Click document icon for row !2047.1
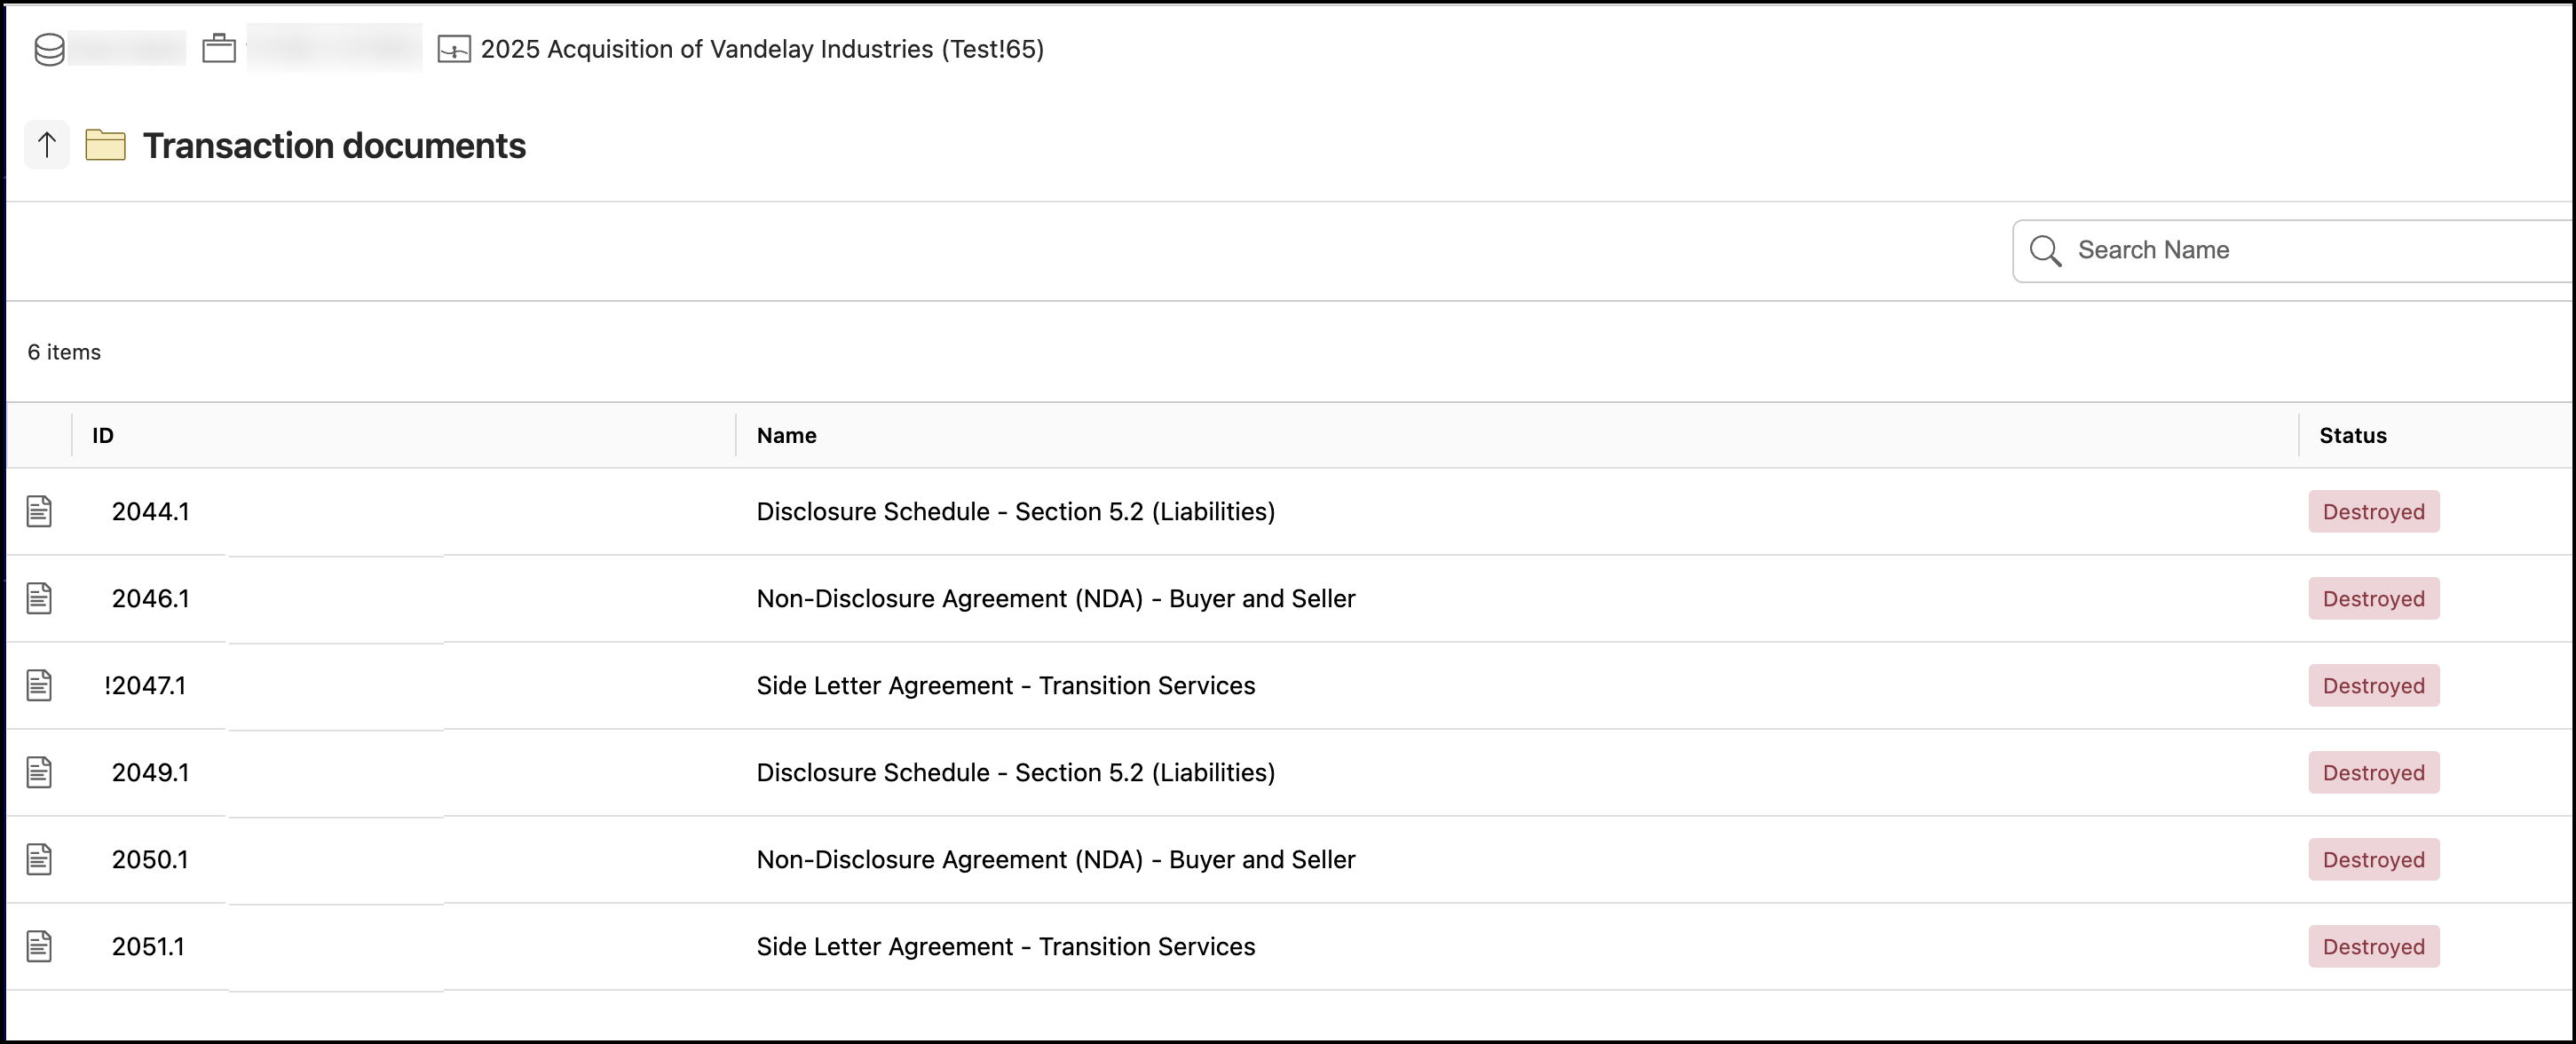Image resolution: width=2576 pixels, height=1044 pixels. [39, 686]
